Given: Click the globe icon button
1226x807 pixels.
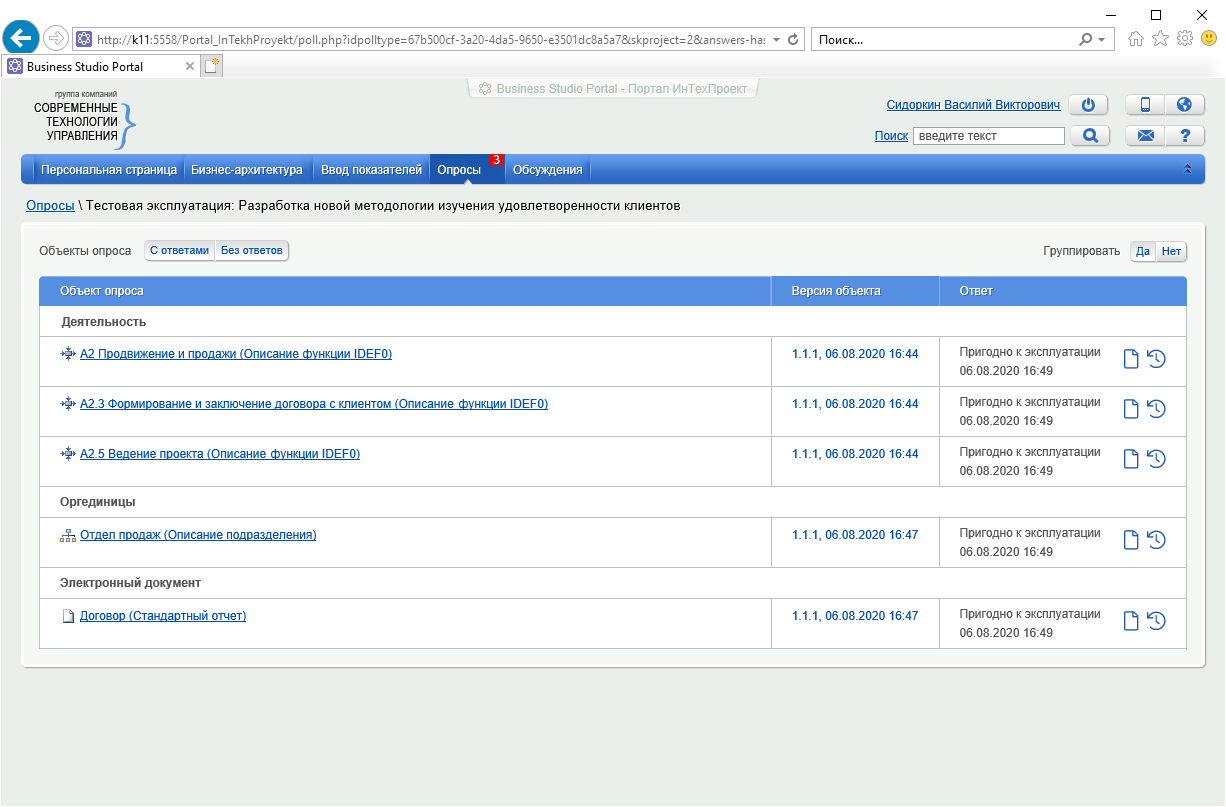Looking at the screenshot, I should click(x=1185, y=105).
